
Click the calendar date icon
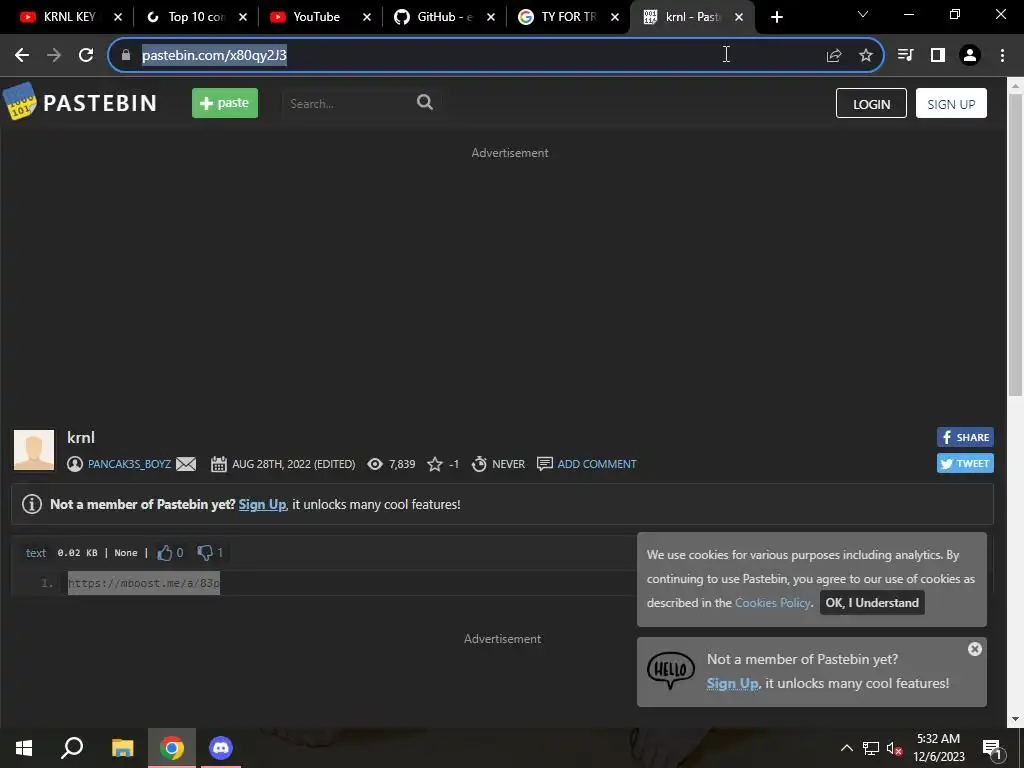219,464
